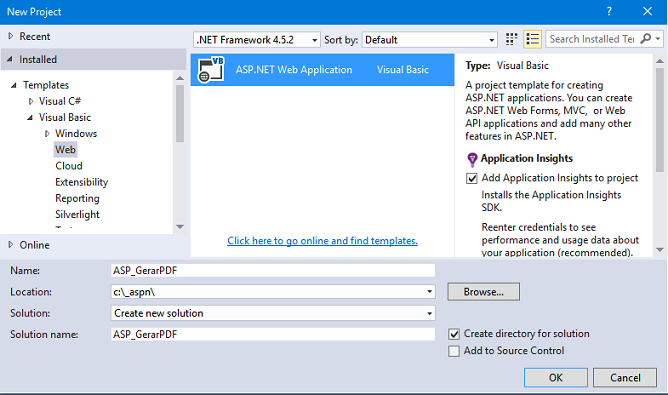Viewport: 668px width, 395px height.
Task: Click the description pane scrollbar thumb
Action: (660, 120)
